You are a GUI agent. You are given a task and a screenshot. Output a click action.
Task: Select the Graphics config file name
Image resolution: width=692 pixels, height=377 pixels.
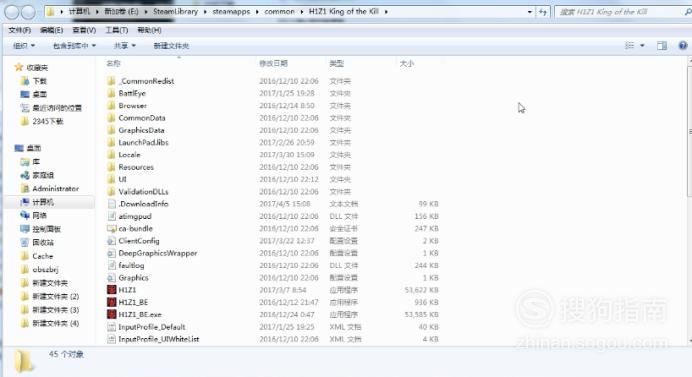point(133,278)
